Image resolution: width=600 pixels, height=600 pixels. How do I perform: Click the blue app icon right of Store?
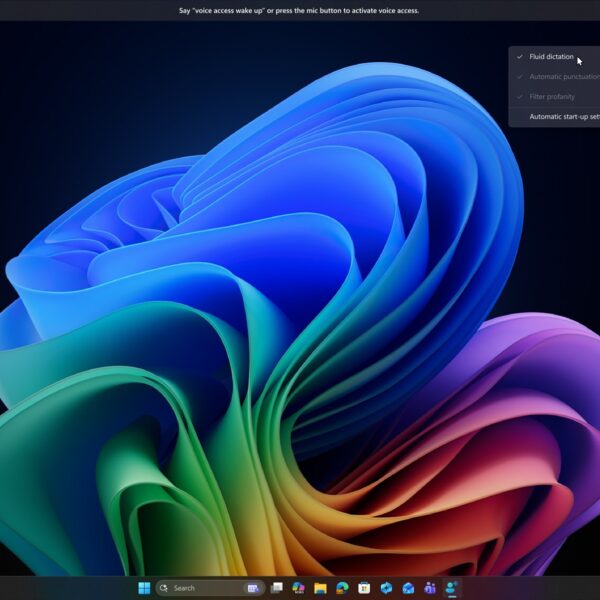(x=386, y=588)
